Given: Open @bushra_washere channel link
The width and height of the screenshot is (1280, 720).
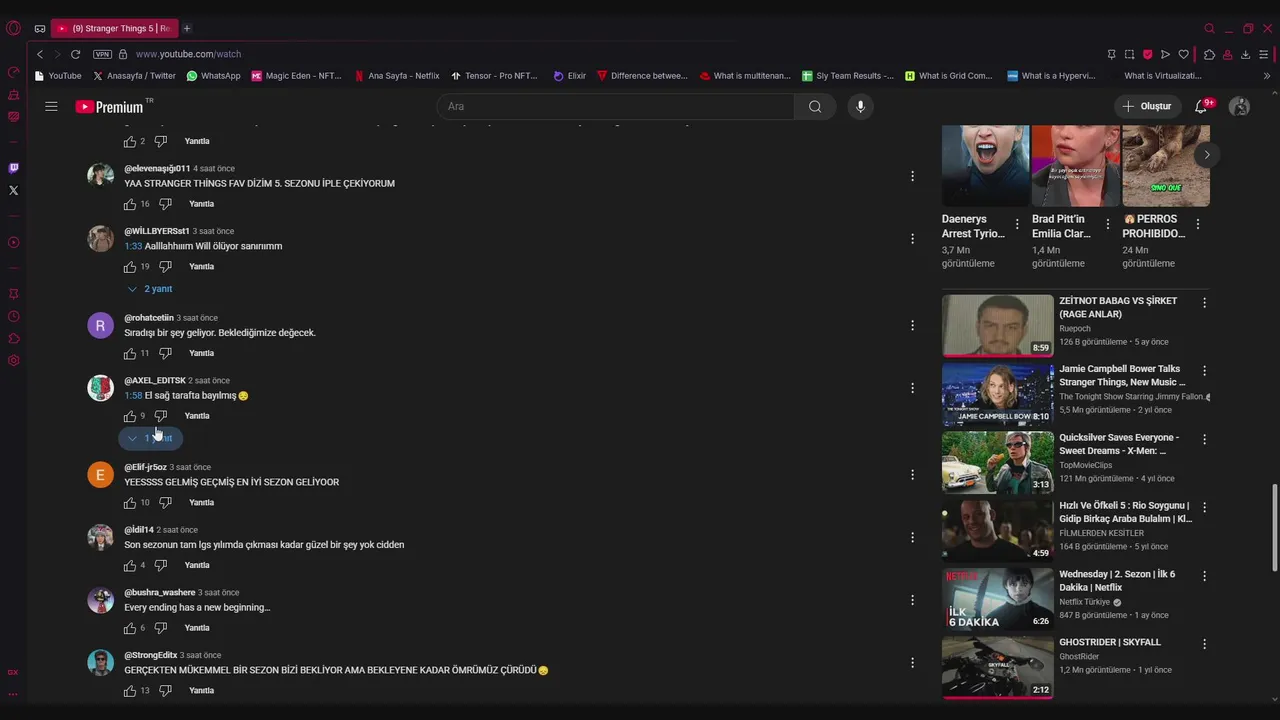Looking at the screenshot, I should click(x=160, y=593).
